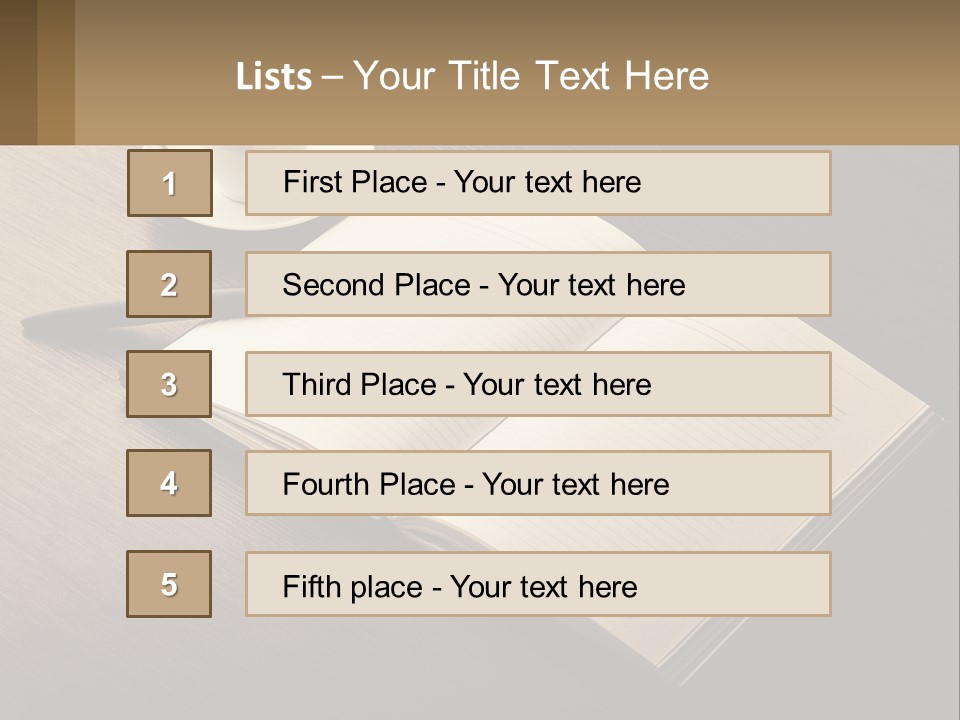Select the 'Fourth Place' text box
Viewport: 960px width, 720px height.
538,484
